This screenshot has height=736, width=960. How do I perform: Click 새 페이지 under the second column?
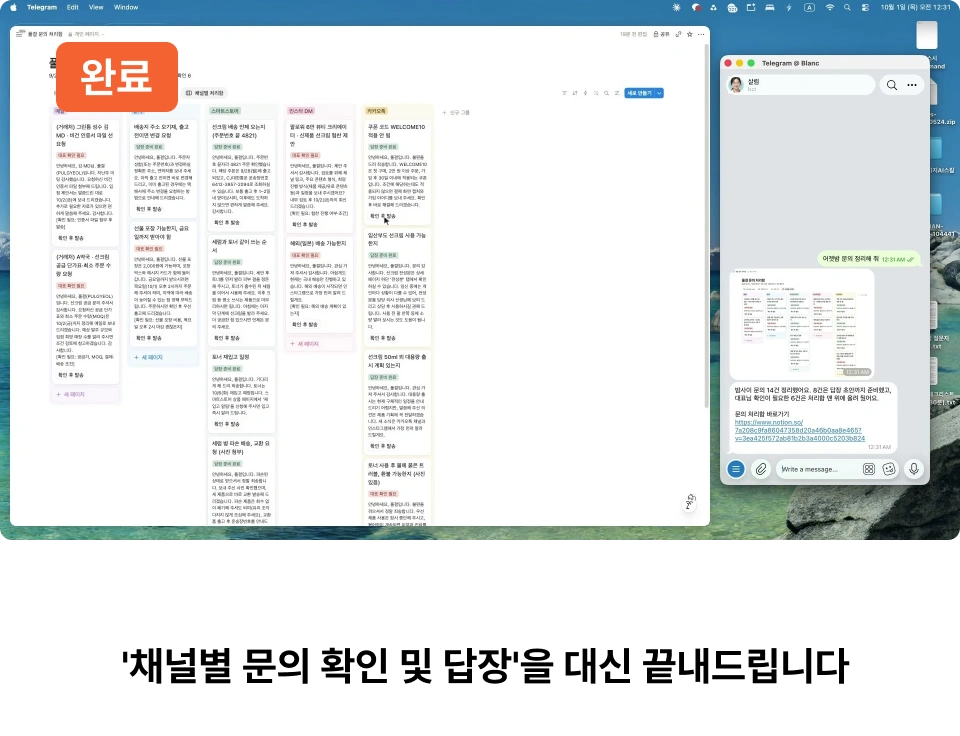click(148, 357)
